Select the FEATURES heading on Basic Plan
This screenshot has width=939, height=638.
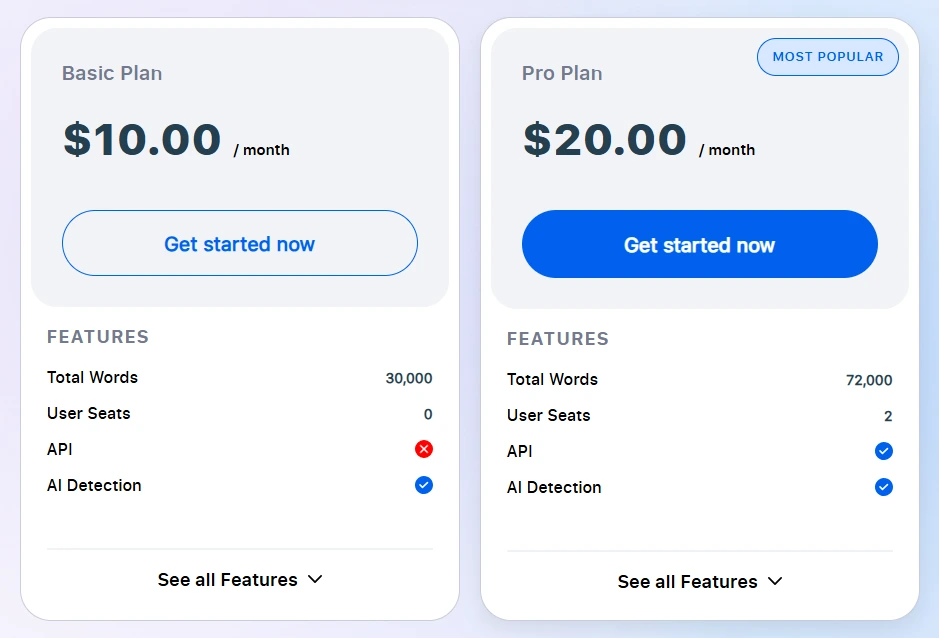point(98,337)
